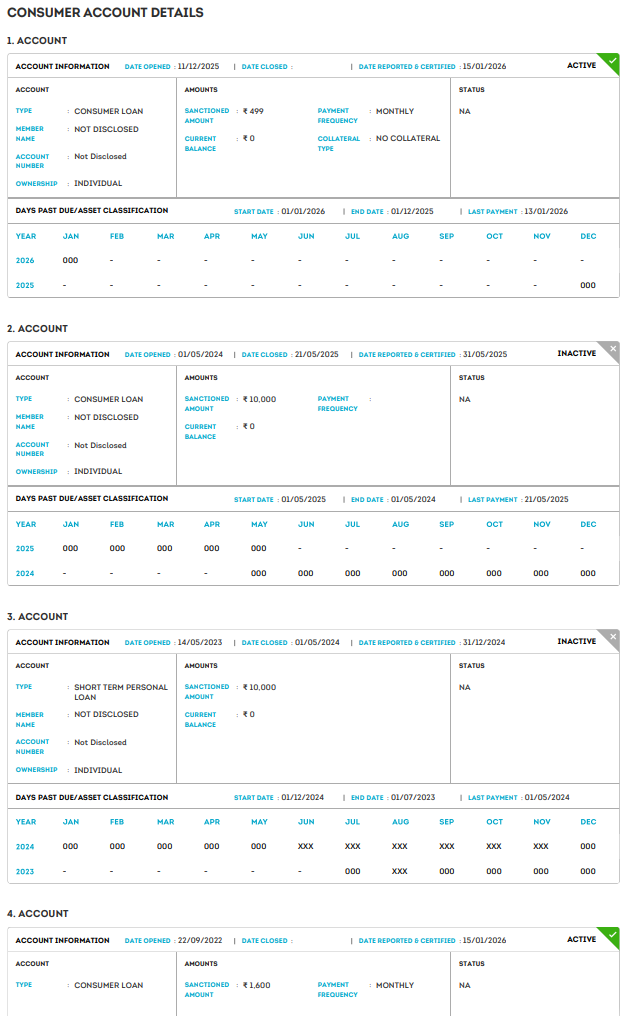Image resolution: width=632 pixels, height=1016 pixels.
Task: Click the date closed 01/05/2024 in account 3
Action: point(317,642)
